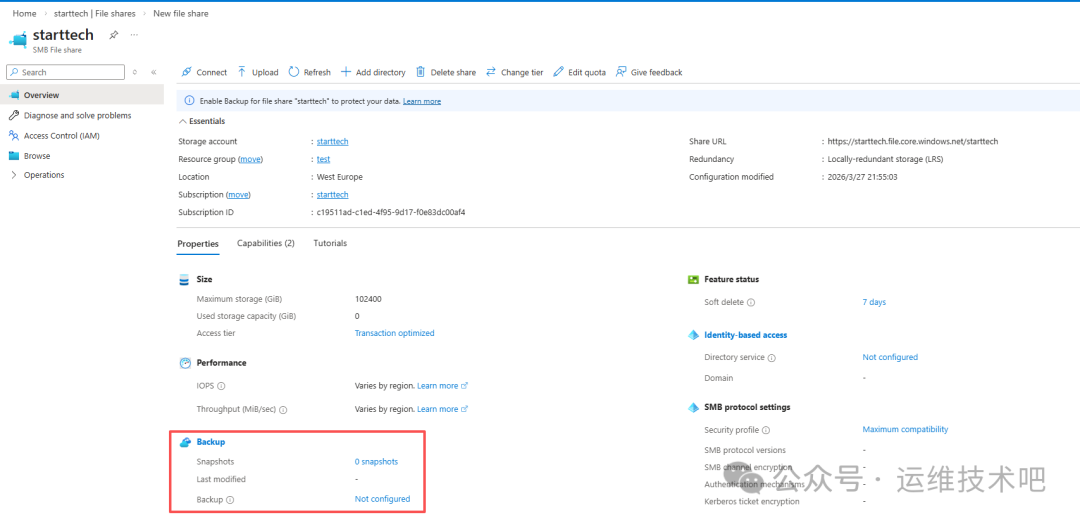Click the Delete share trash icon

tap(421, 72)
